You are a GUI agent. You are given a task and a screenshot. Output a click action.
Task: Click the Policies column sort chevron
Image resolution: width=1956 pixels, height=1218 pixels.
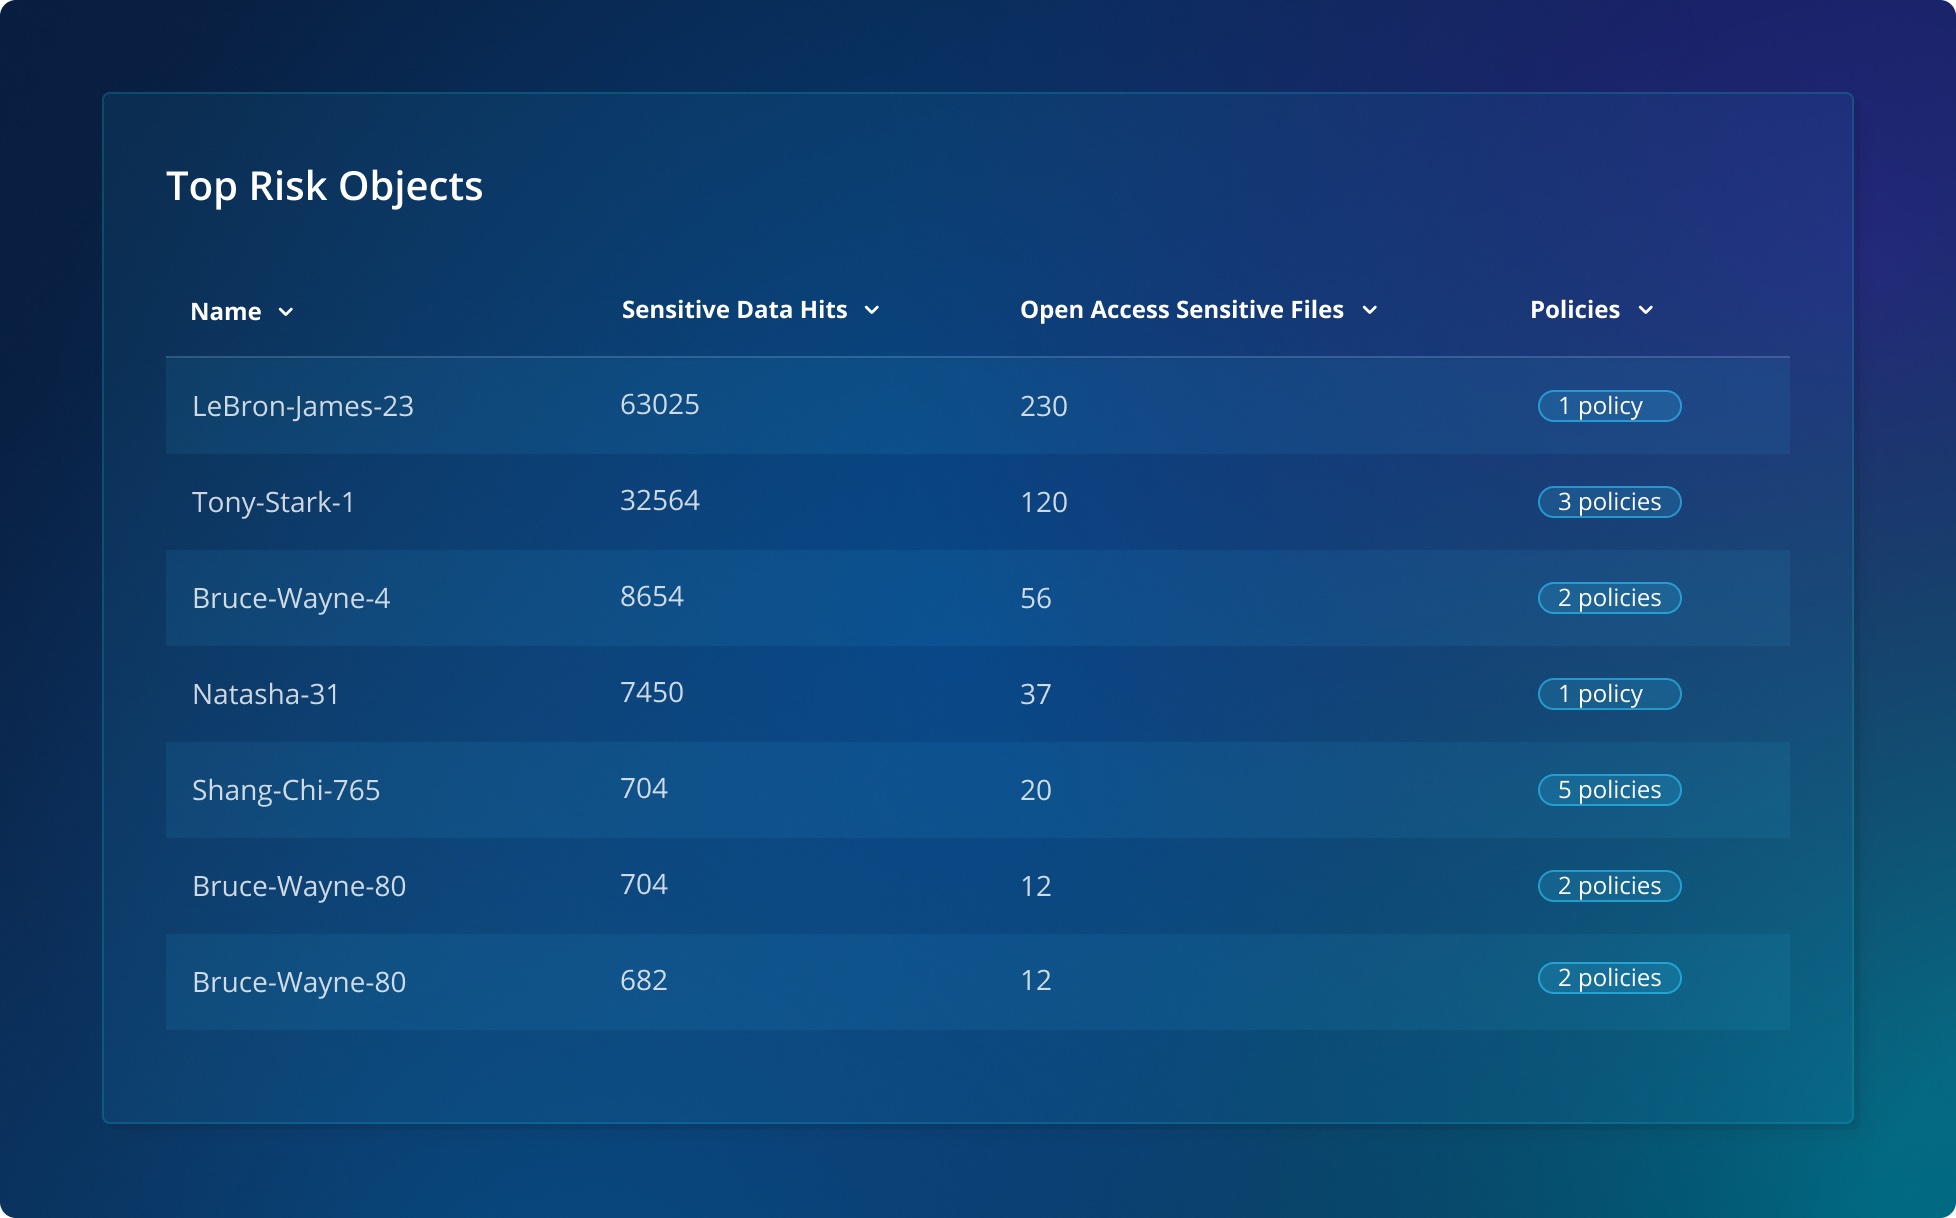tap(1646, 310)
